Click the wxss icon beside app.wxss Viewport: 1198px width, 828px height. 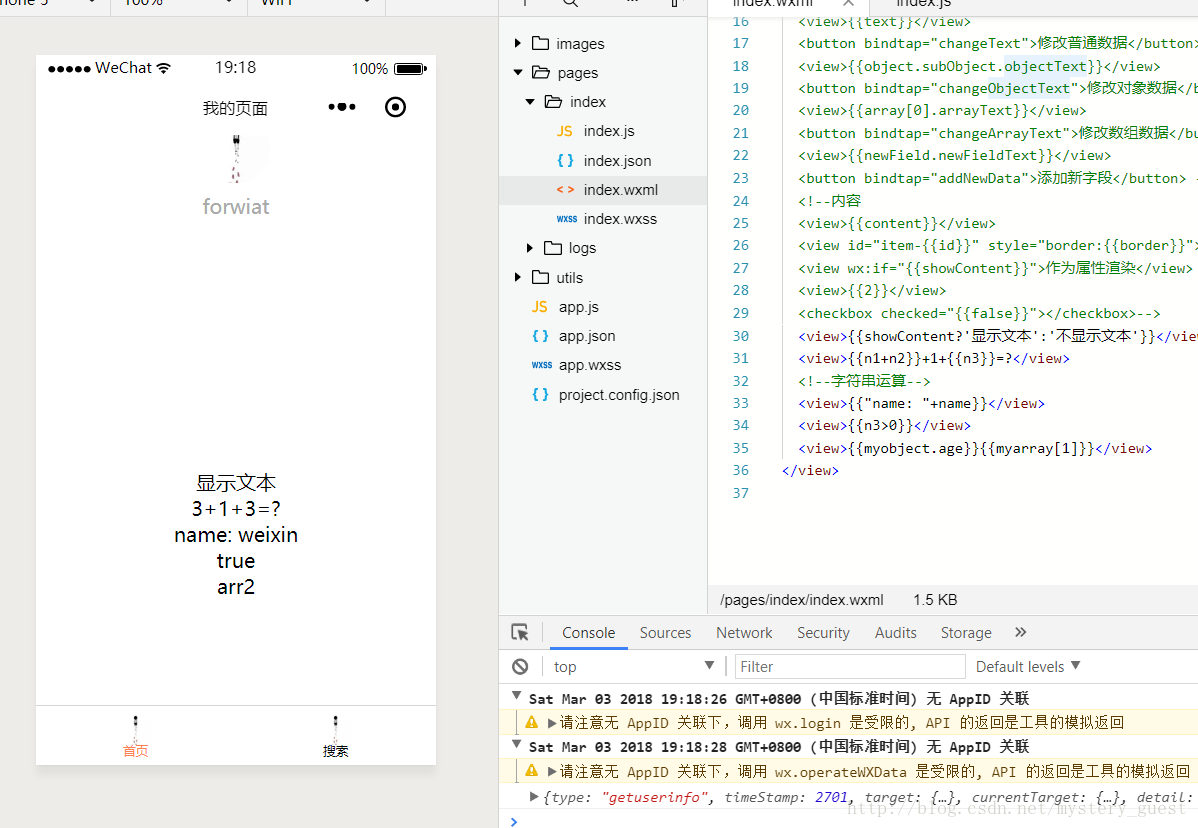coord(542,365)
